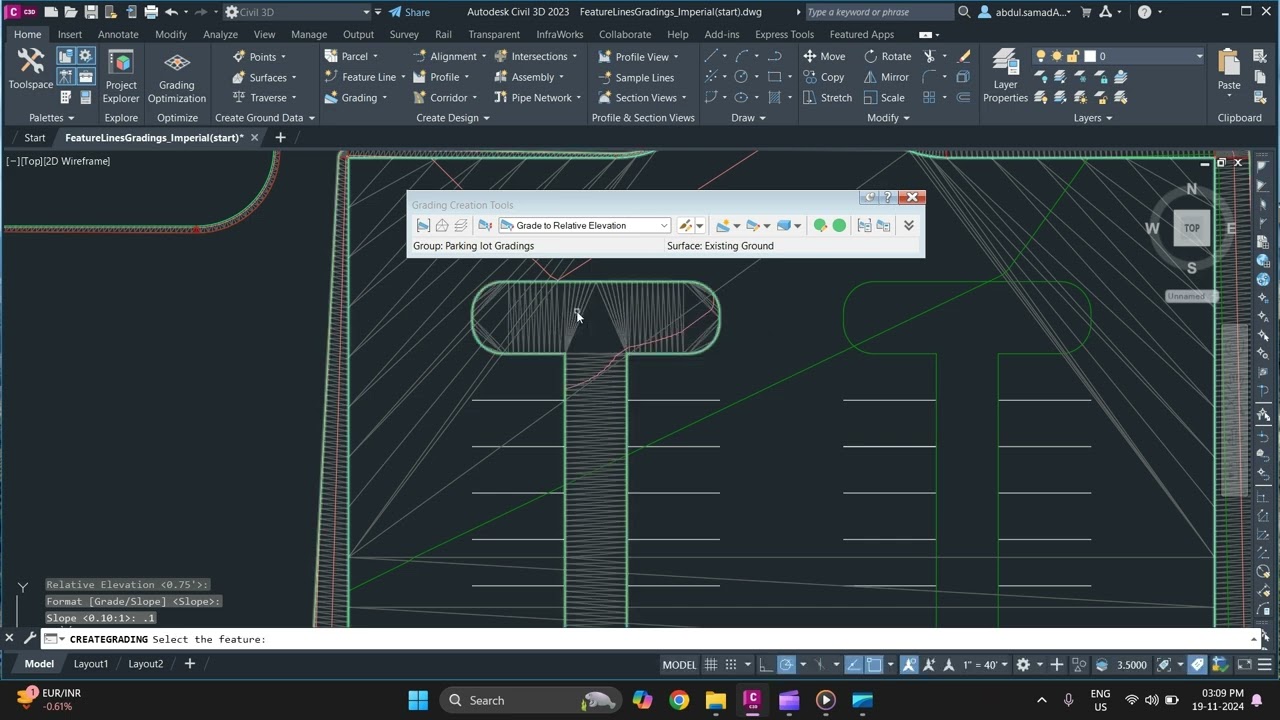Open Grading Optimization tool

pyautogui.click(x=177, y=76)
